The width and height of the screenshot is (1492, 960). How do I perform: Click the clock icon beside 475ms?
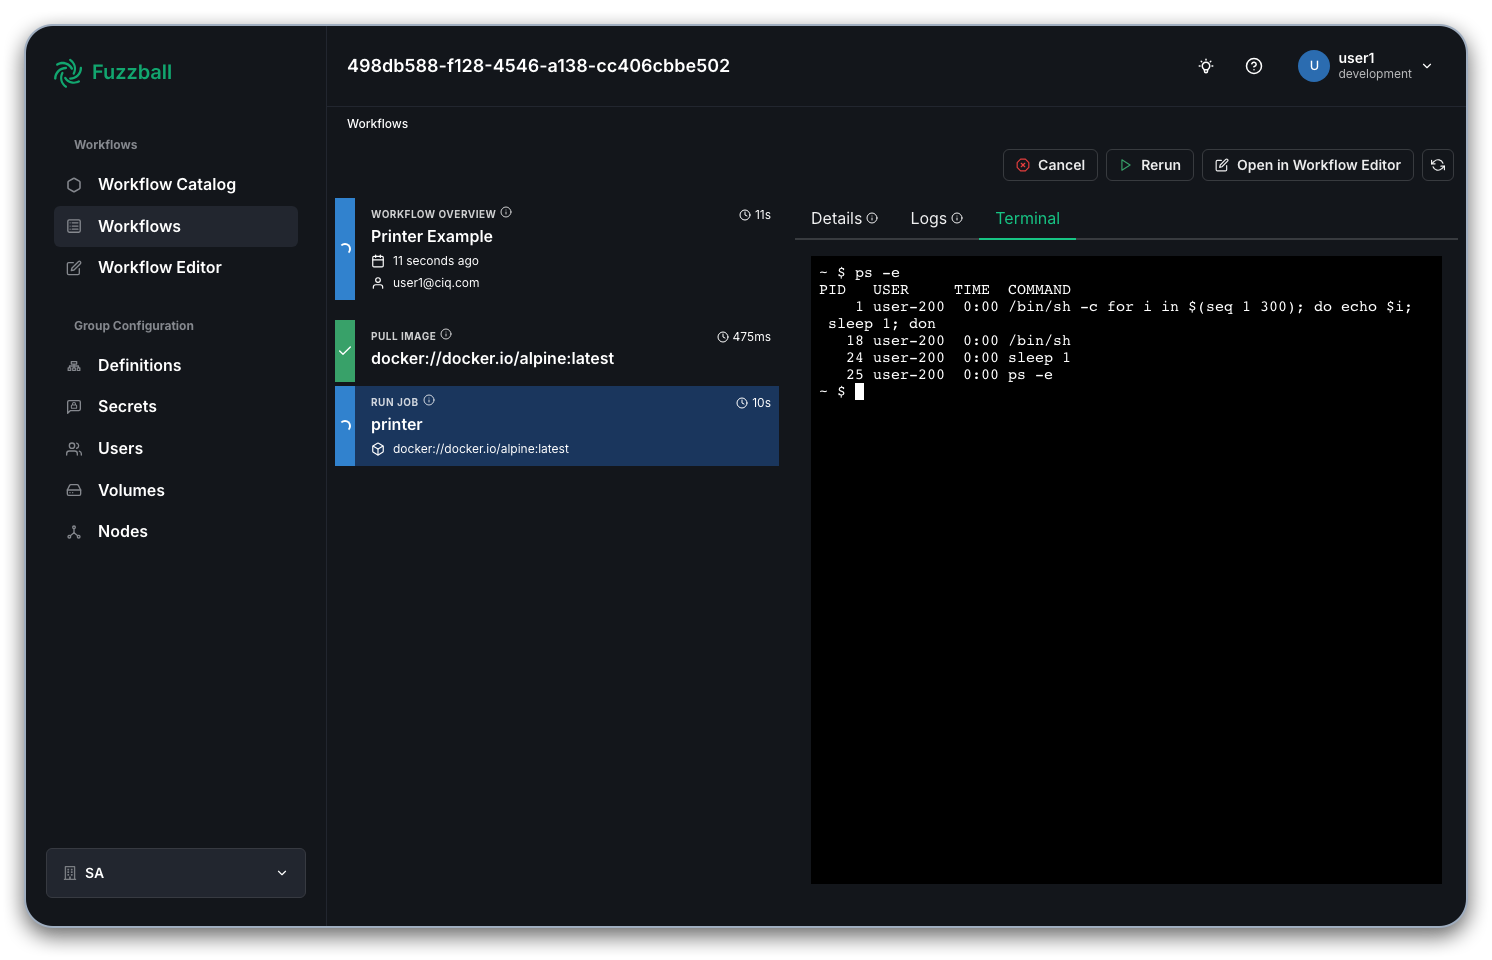point(723,337)
